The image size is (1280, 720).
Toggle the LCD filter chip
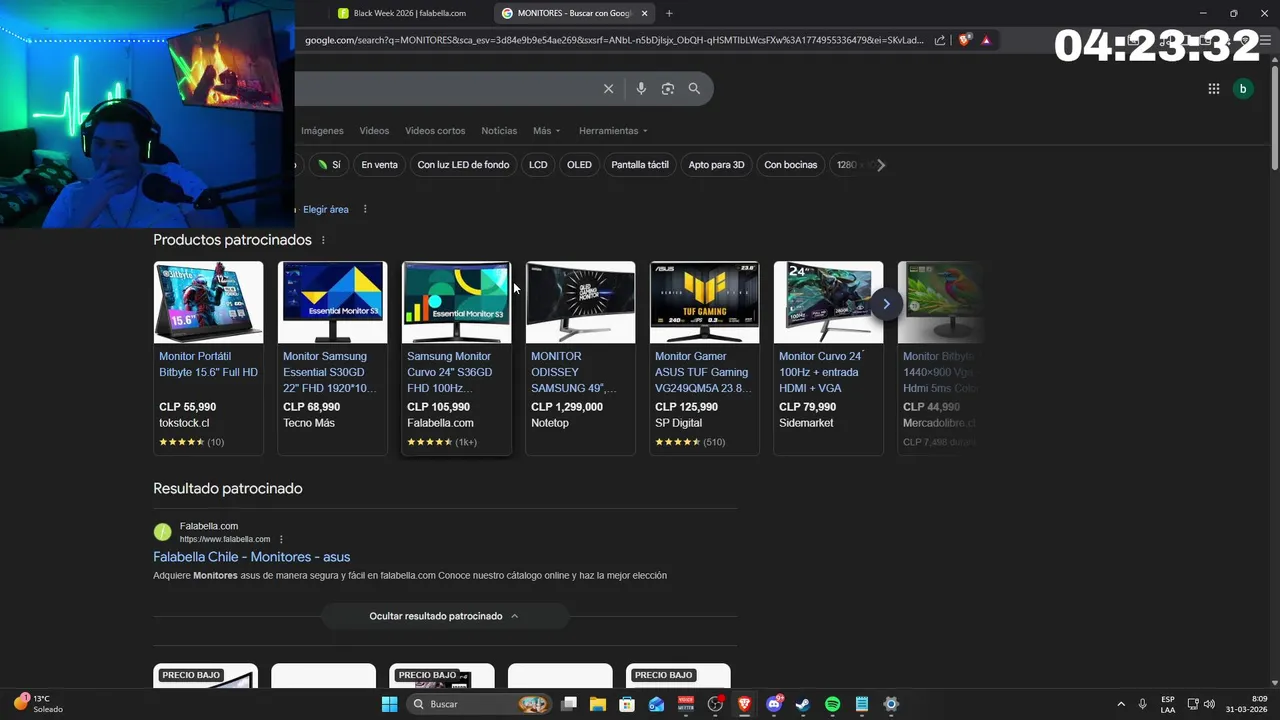[x=538, y=165]
